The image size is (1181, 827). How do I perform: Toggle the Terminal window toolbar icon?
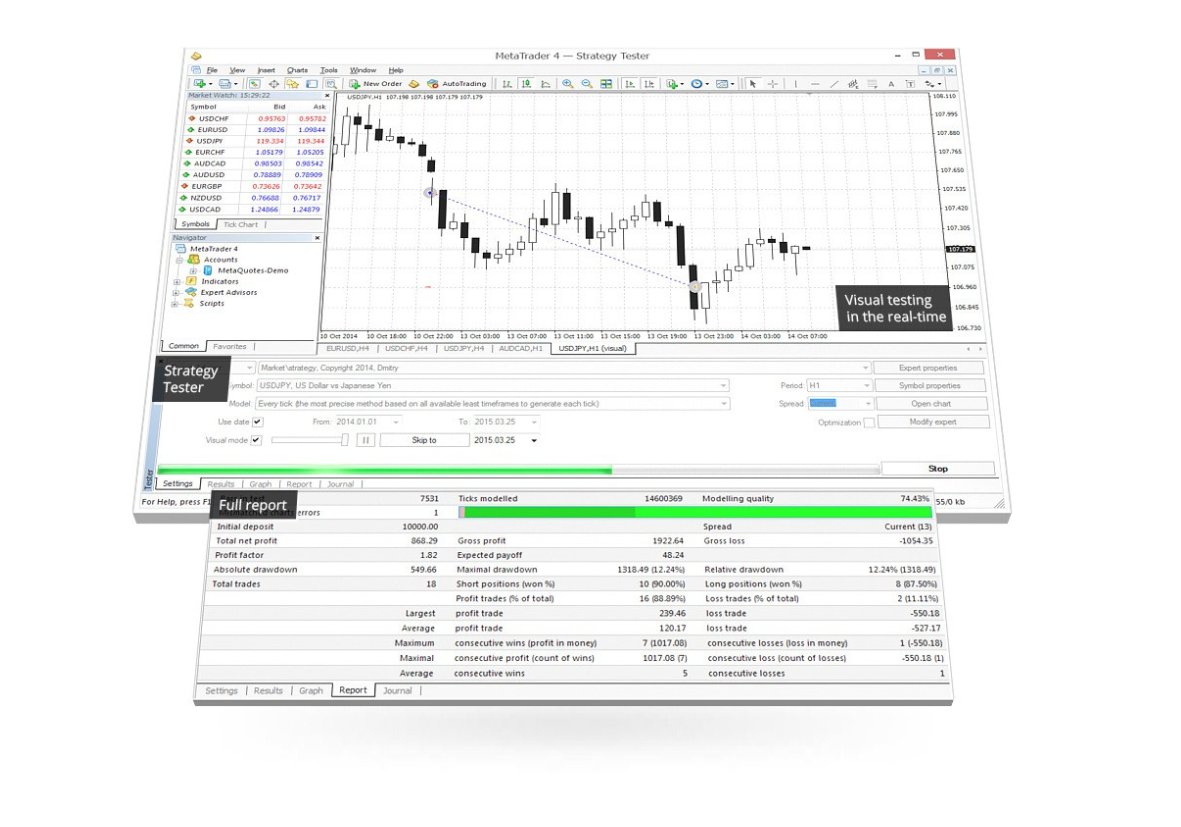click(x=311, y=84)
